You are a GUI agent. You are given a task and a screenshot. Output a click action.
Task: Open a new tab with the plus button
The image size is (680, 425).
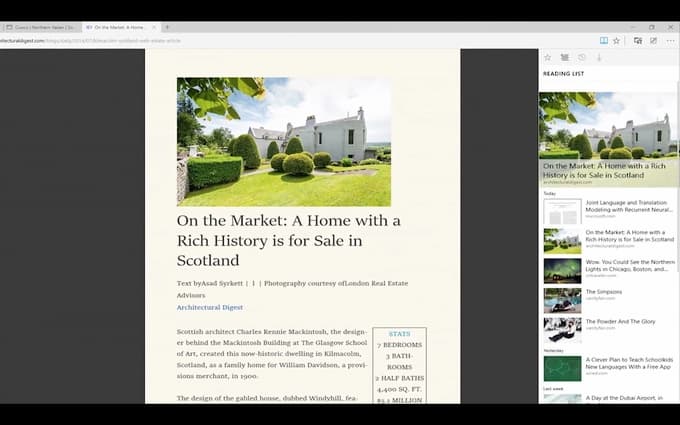(167, 27)
